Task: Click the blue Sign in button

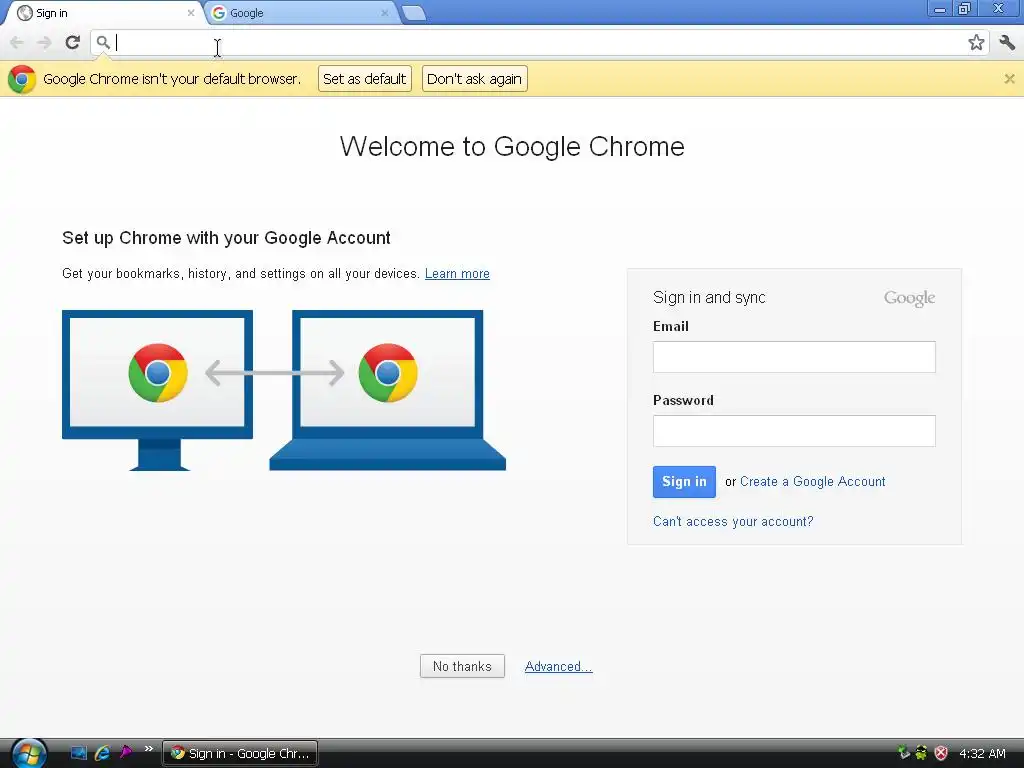Action: pyautogui.click(x=684, y=482)
